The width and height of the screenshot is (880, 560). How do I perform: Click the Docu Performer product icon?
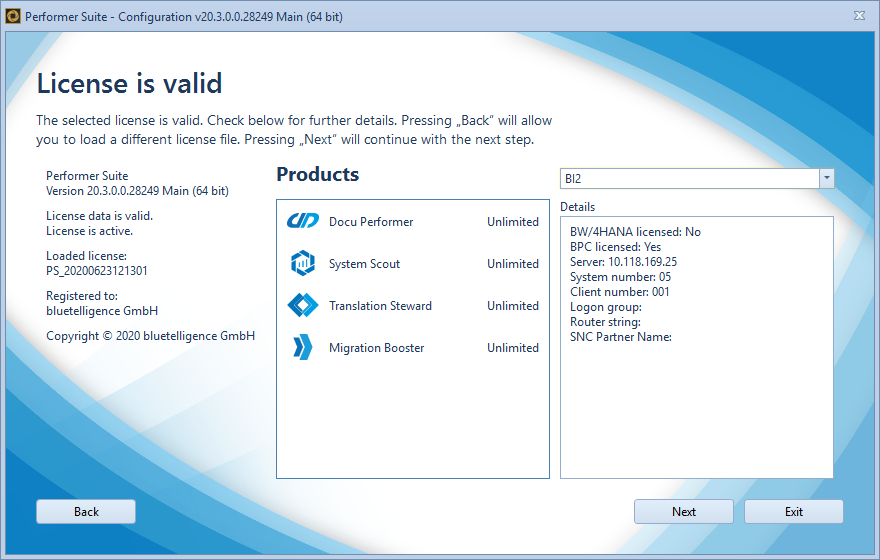point(302,222)
